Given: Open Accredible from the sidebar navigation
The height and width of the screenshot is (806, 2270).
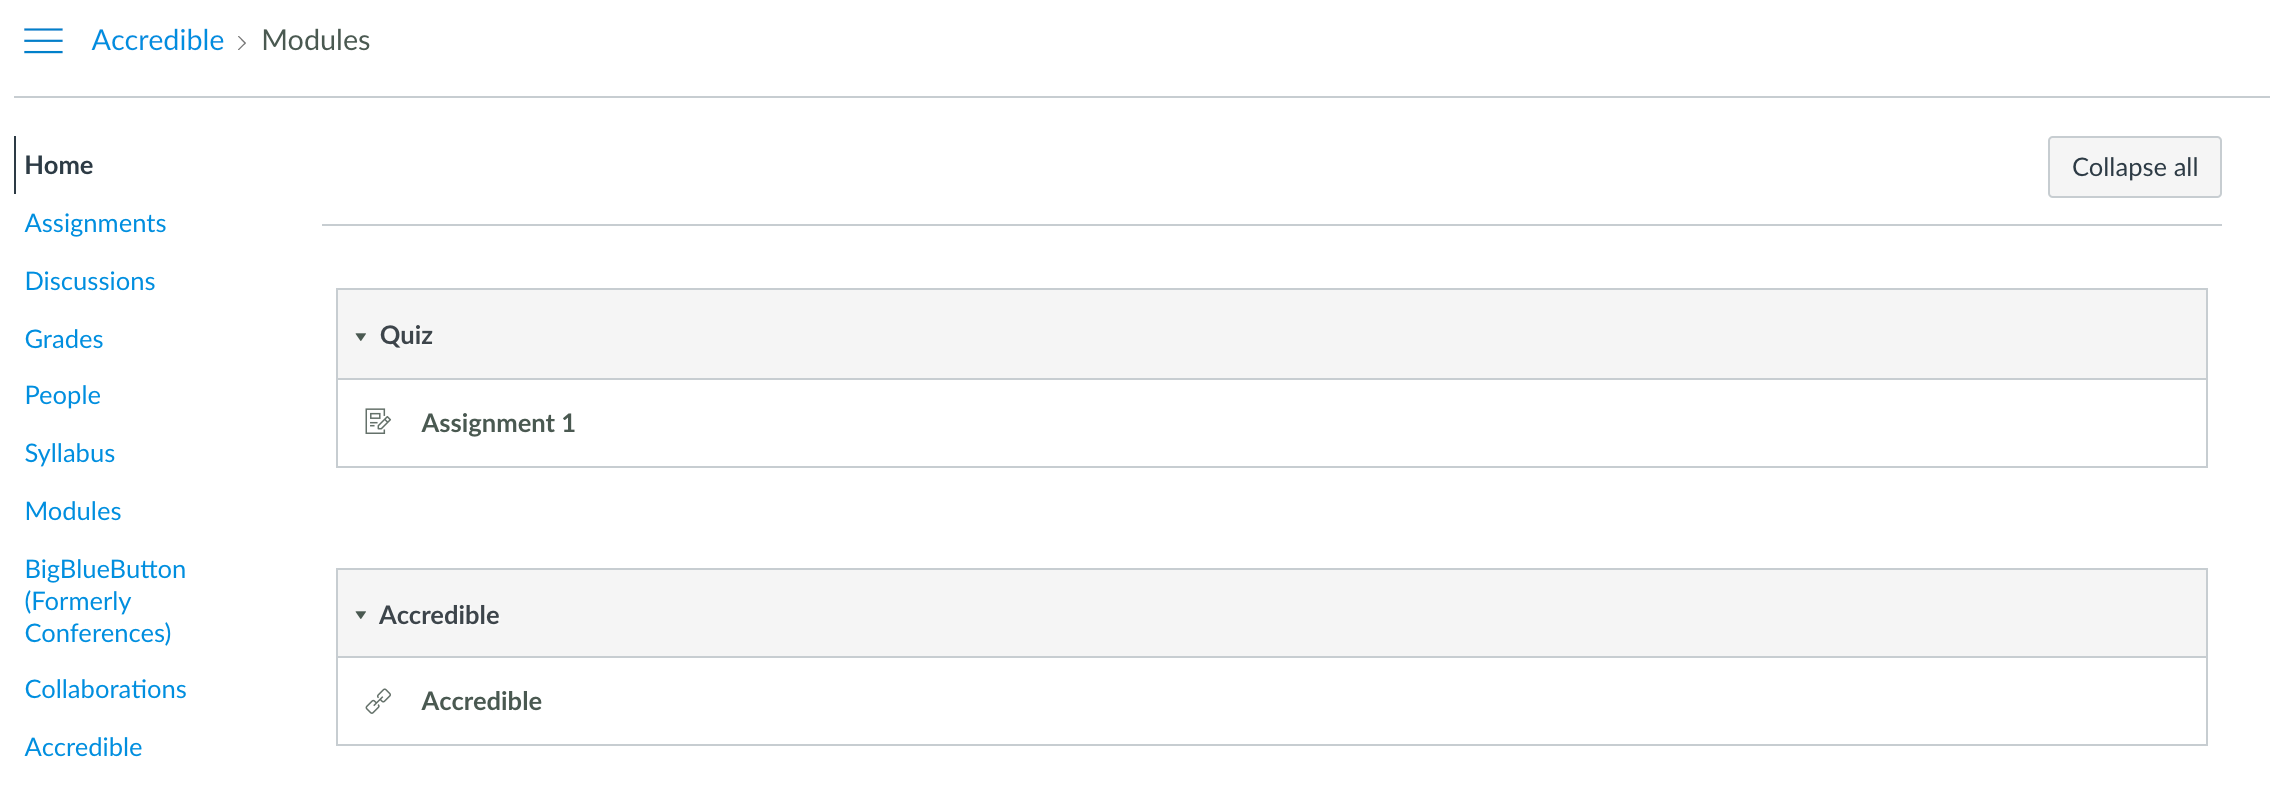Looking at the screenshot, I should point(83,746).
